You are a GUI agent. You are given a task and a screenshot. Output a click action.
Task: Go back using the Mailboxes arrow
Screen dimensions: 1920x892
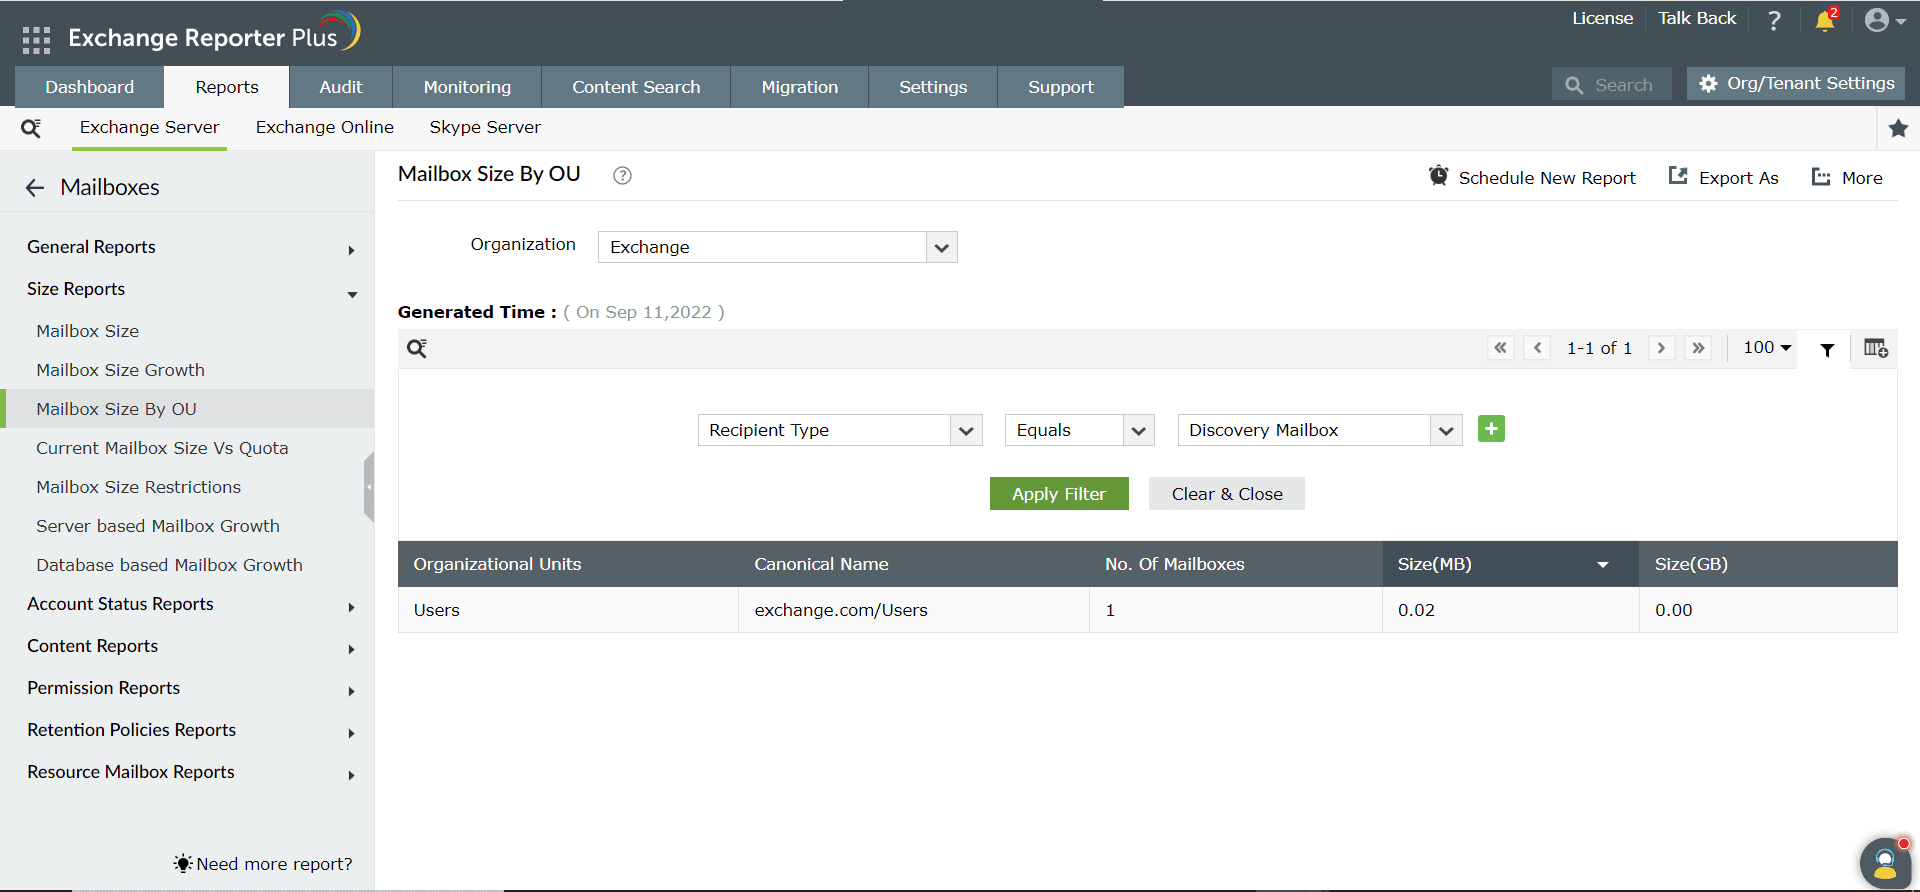(35, 188)
